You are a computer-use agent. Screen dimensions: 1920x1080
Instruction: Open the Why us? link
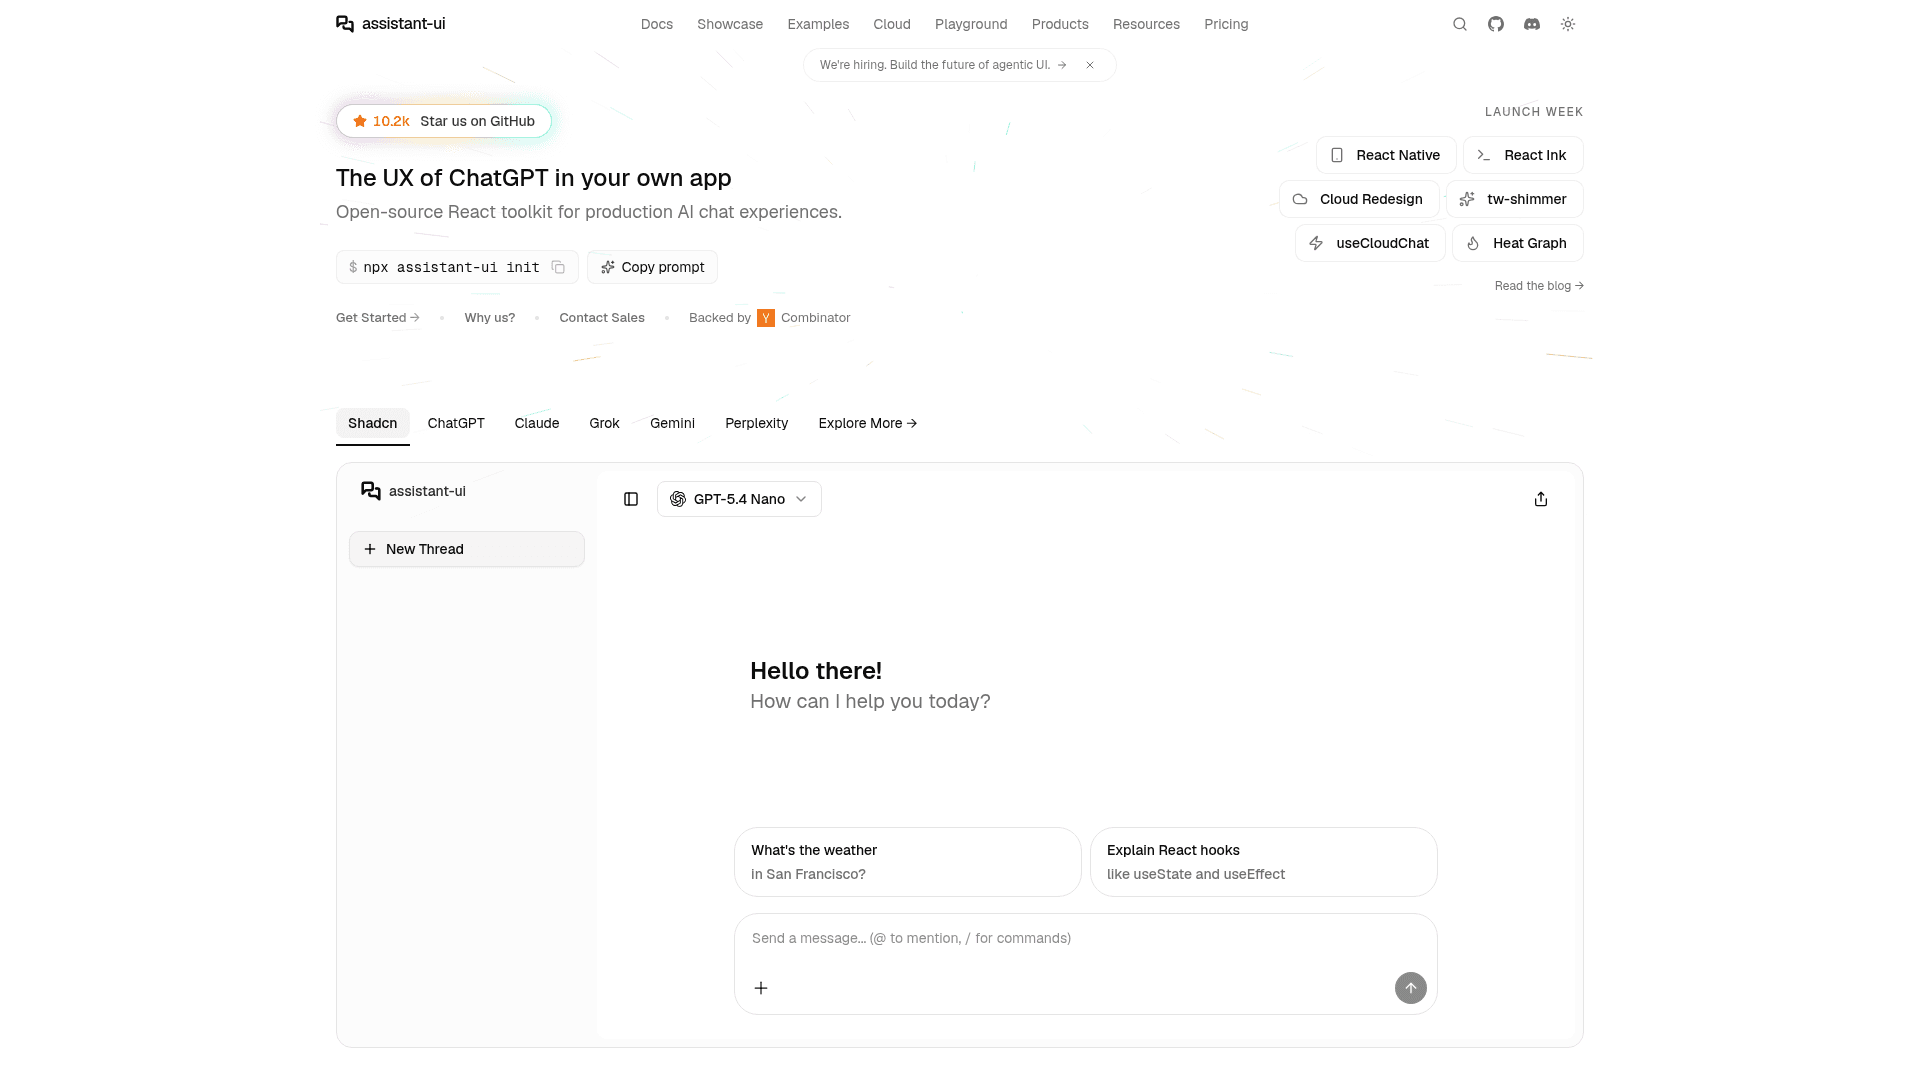pos(490,318)
